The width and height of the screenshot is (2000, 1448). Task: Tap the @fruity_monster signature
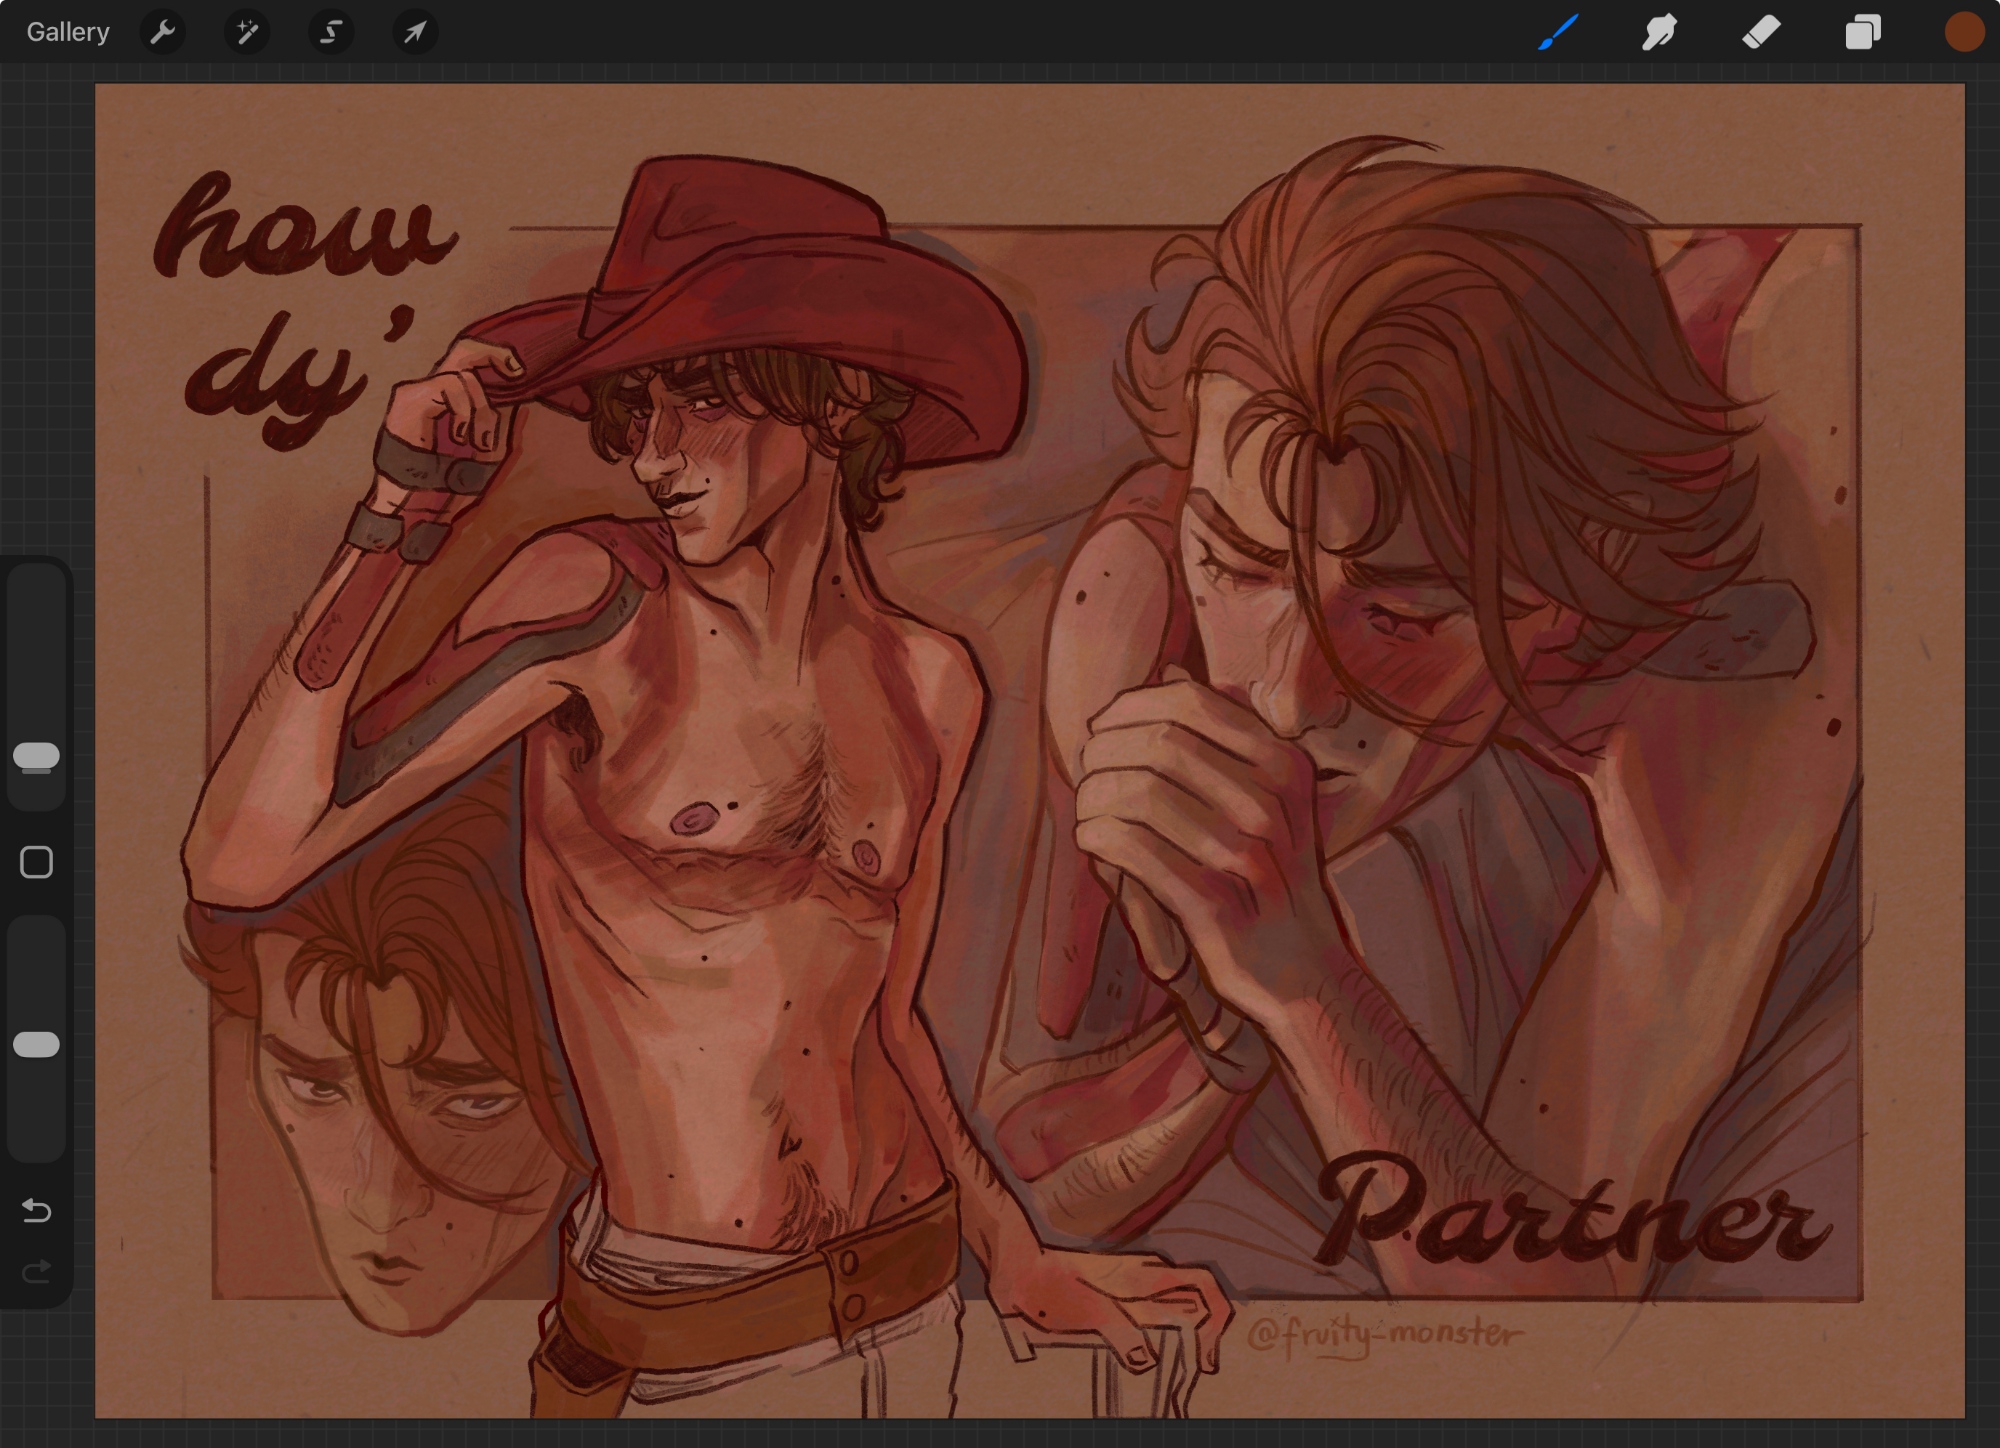click(x=1385, y=1335)
